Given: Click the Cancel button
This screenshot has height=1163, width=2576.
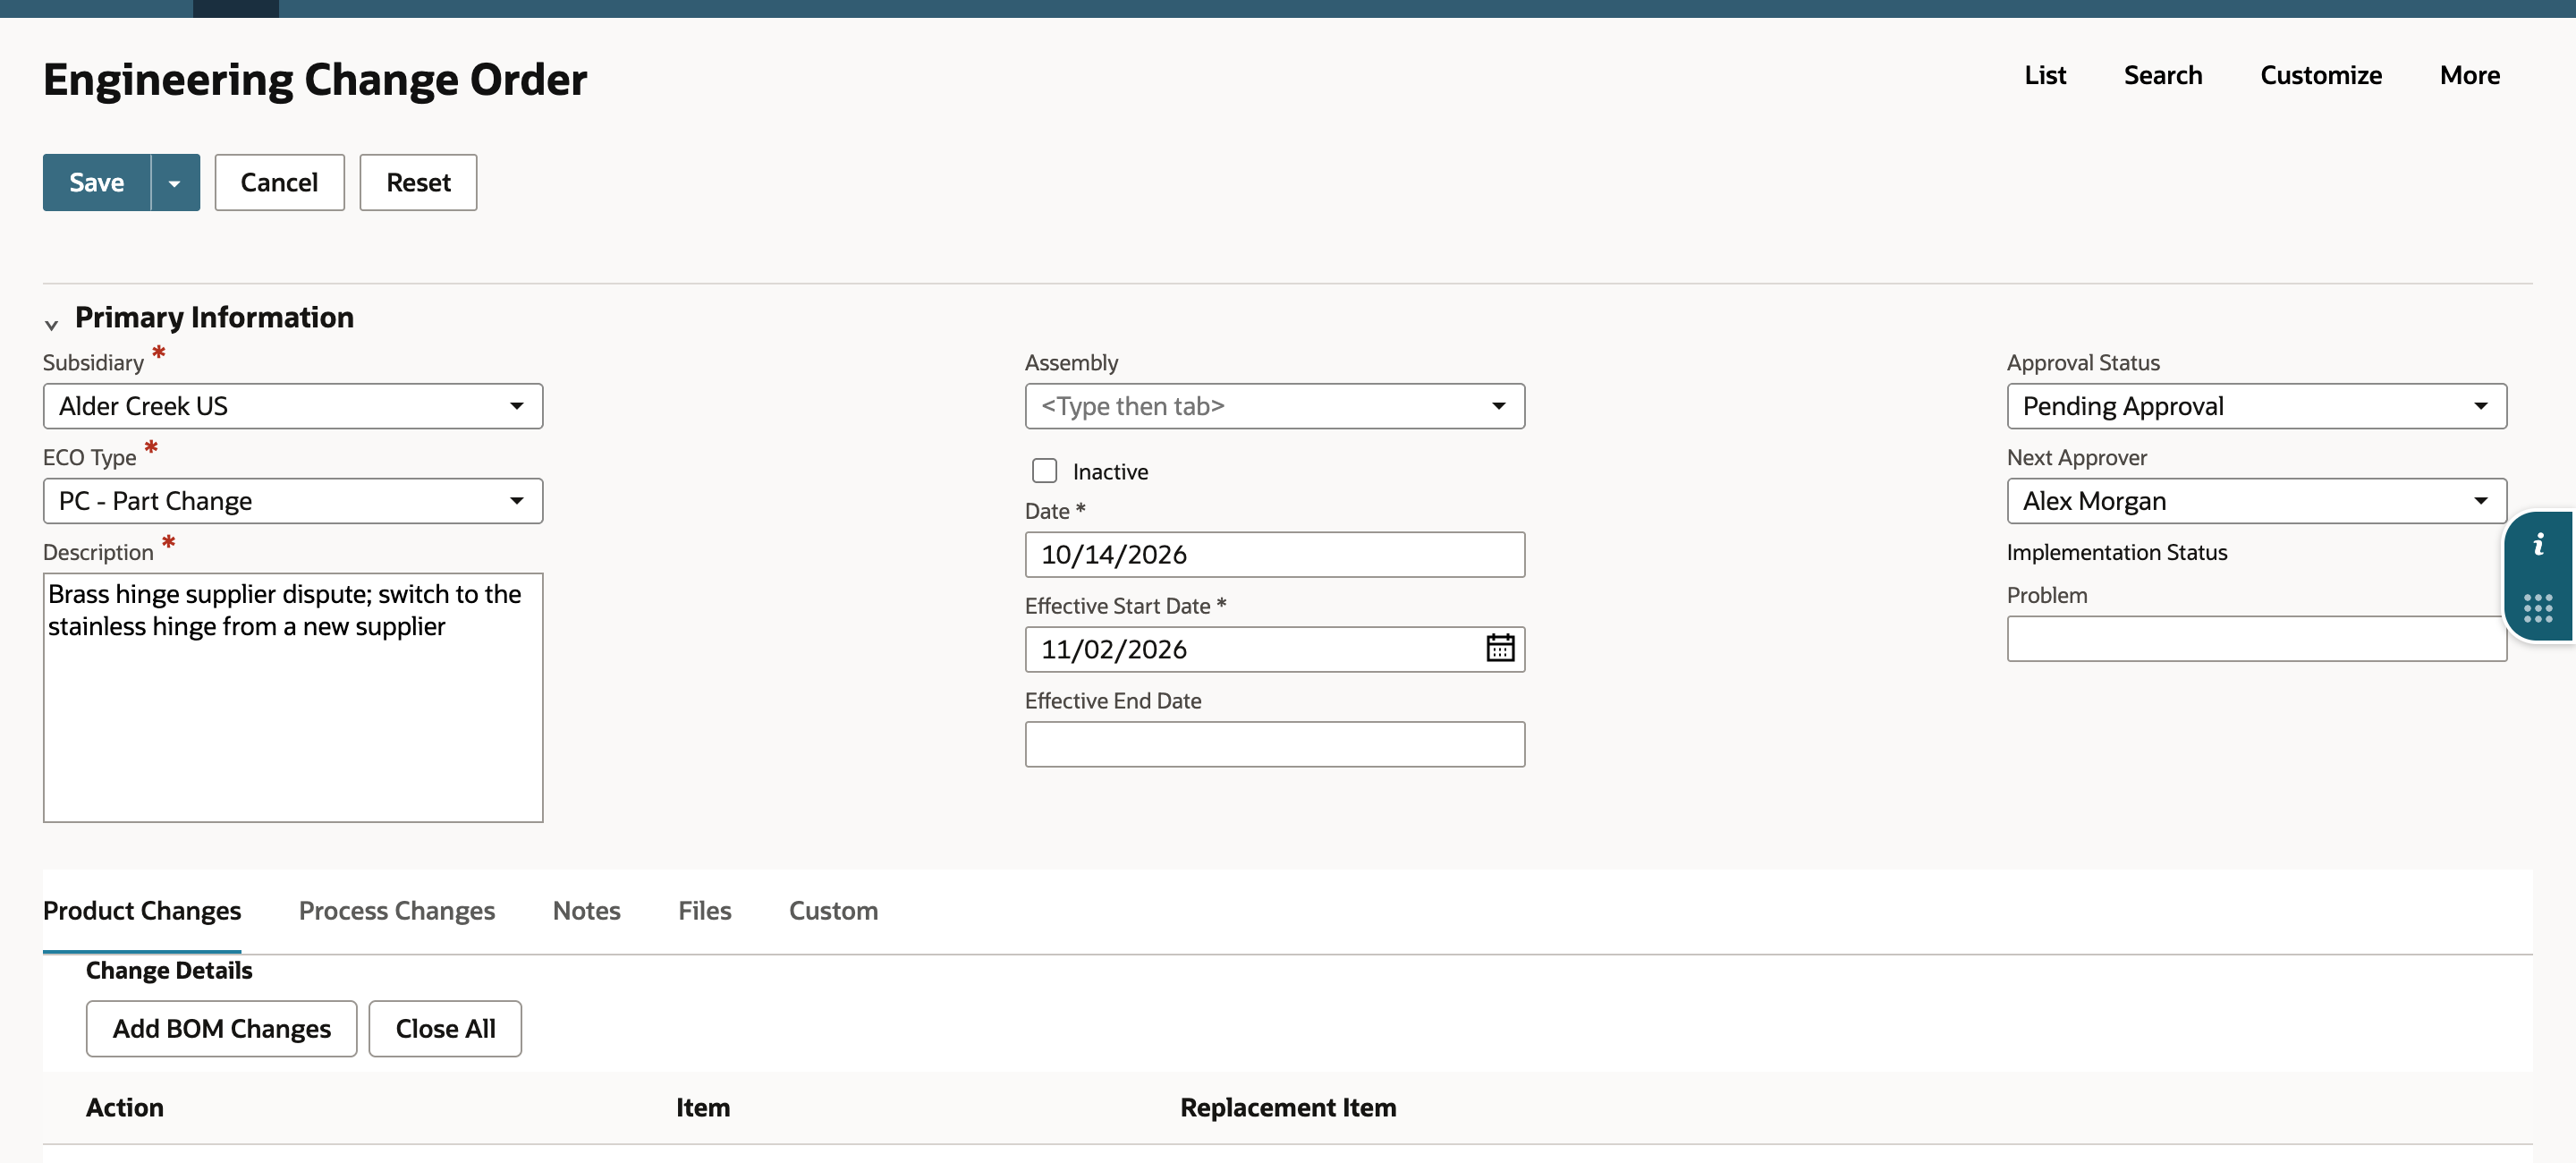Looking at the screenshot, I should (279, 183).
